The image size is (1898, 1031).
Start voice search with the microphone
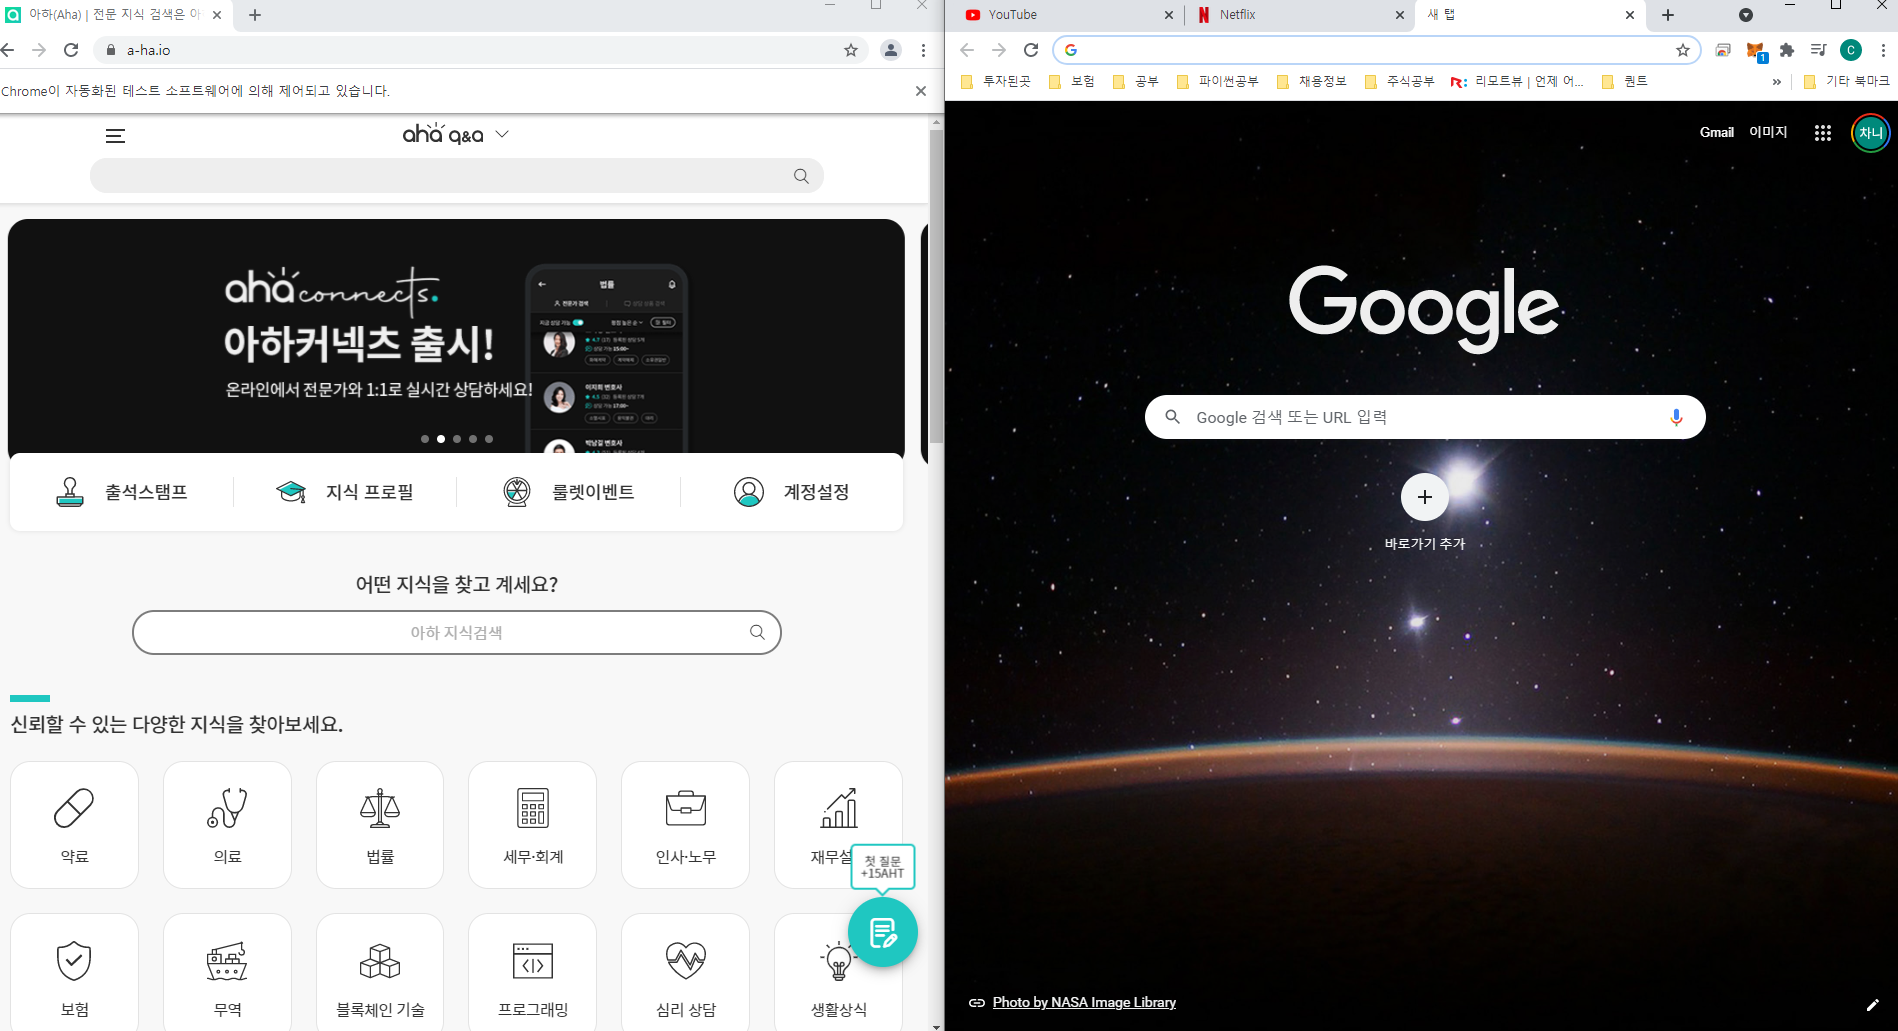[x=1677, y=417]
